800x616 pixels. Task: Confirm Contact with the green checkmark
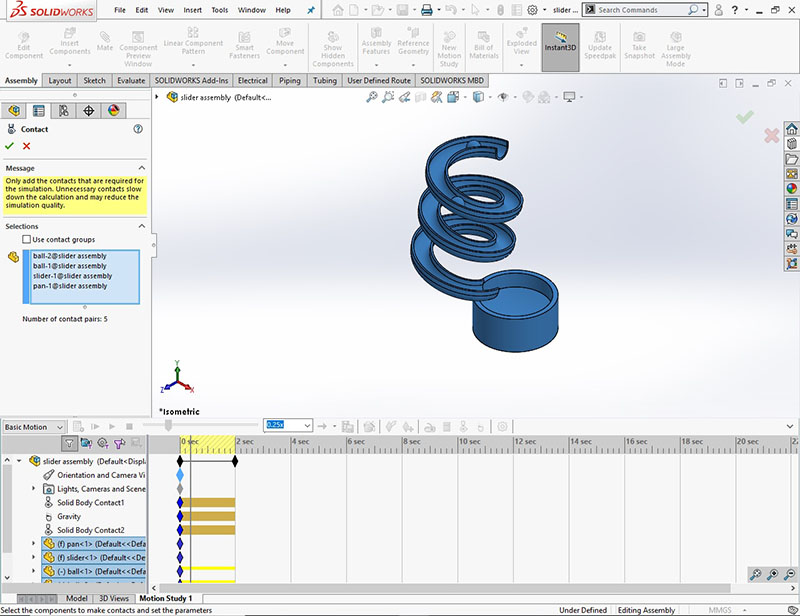[x=10, y=147]
